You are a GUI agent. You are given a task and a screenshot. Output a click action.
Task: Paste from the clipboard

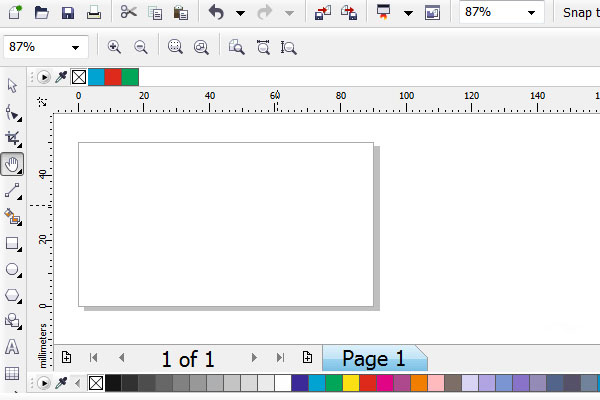[x=181, y=13]
